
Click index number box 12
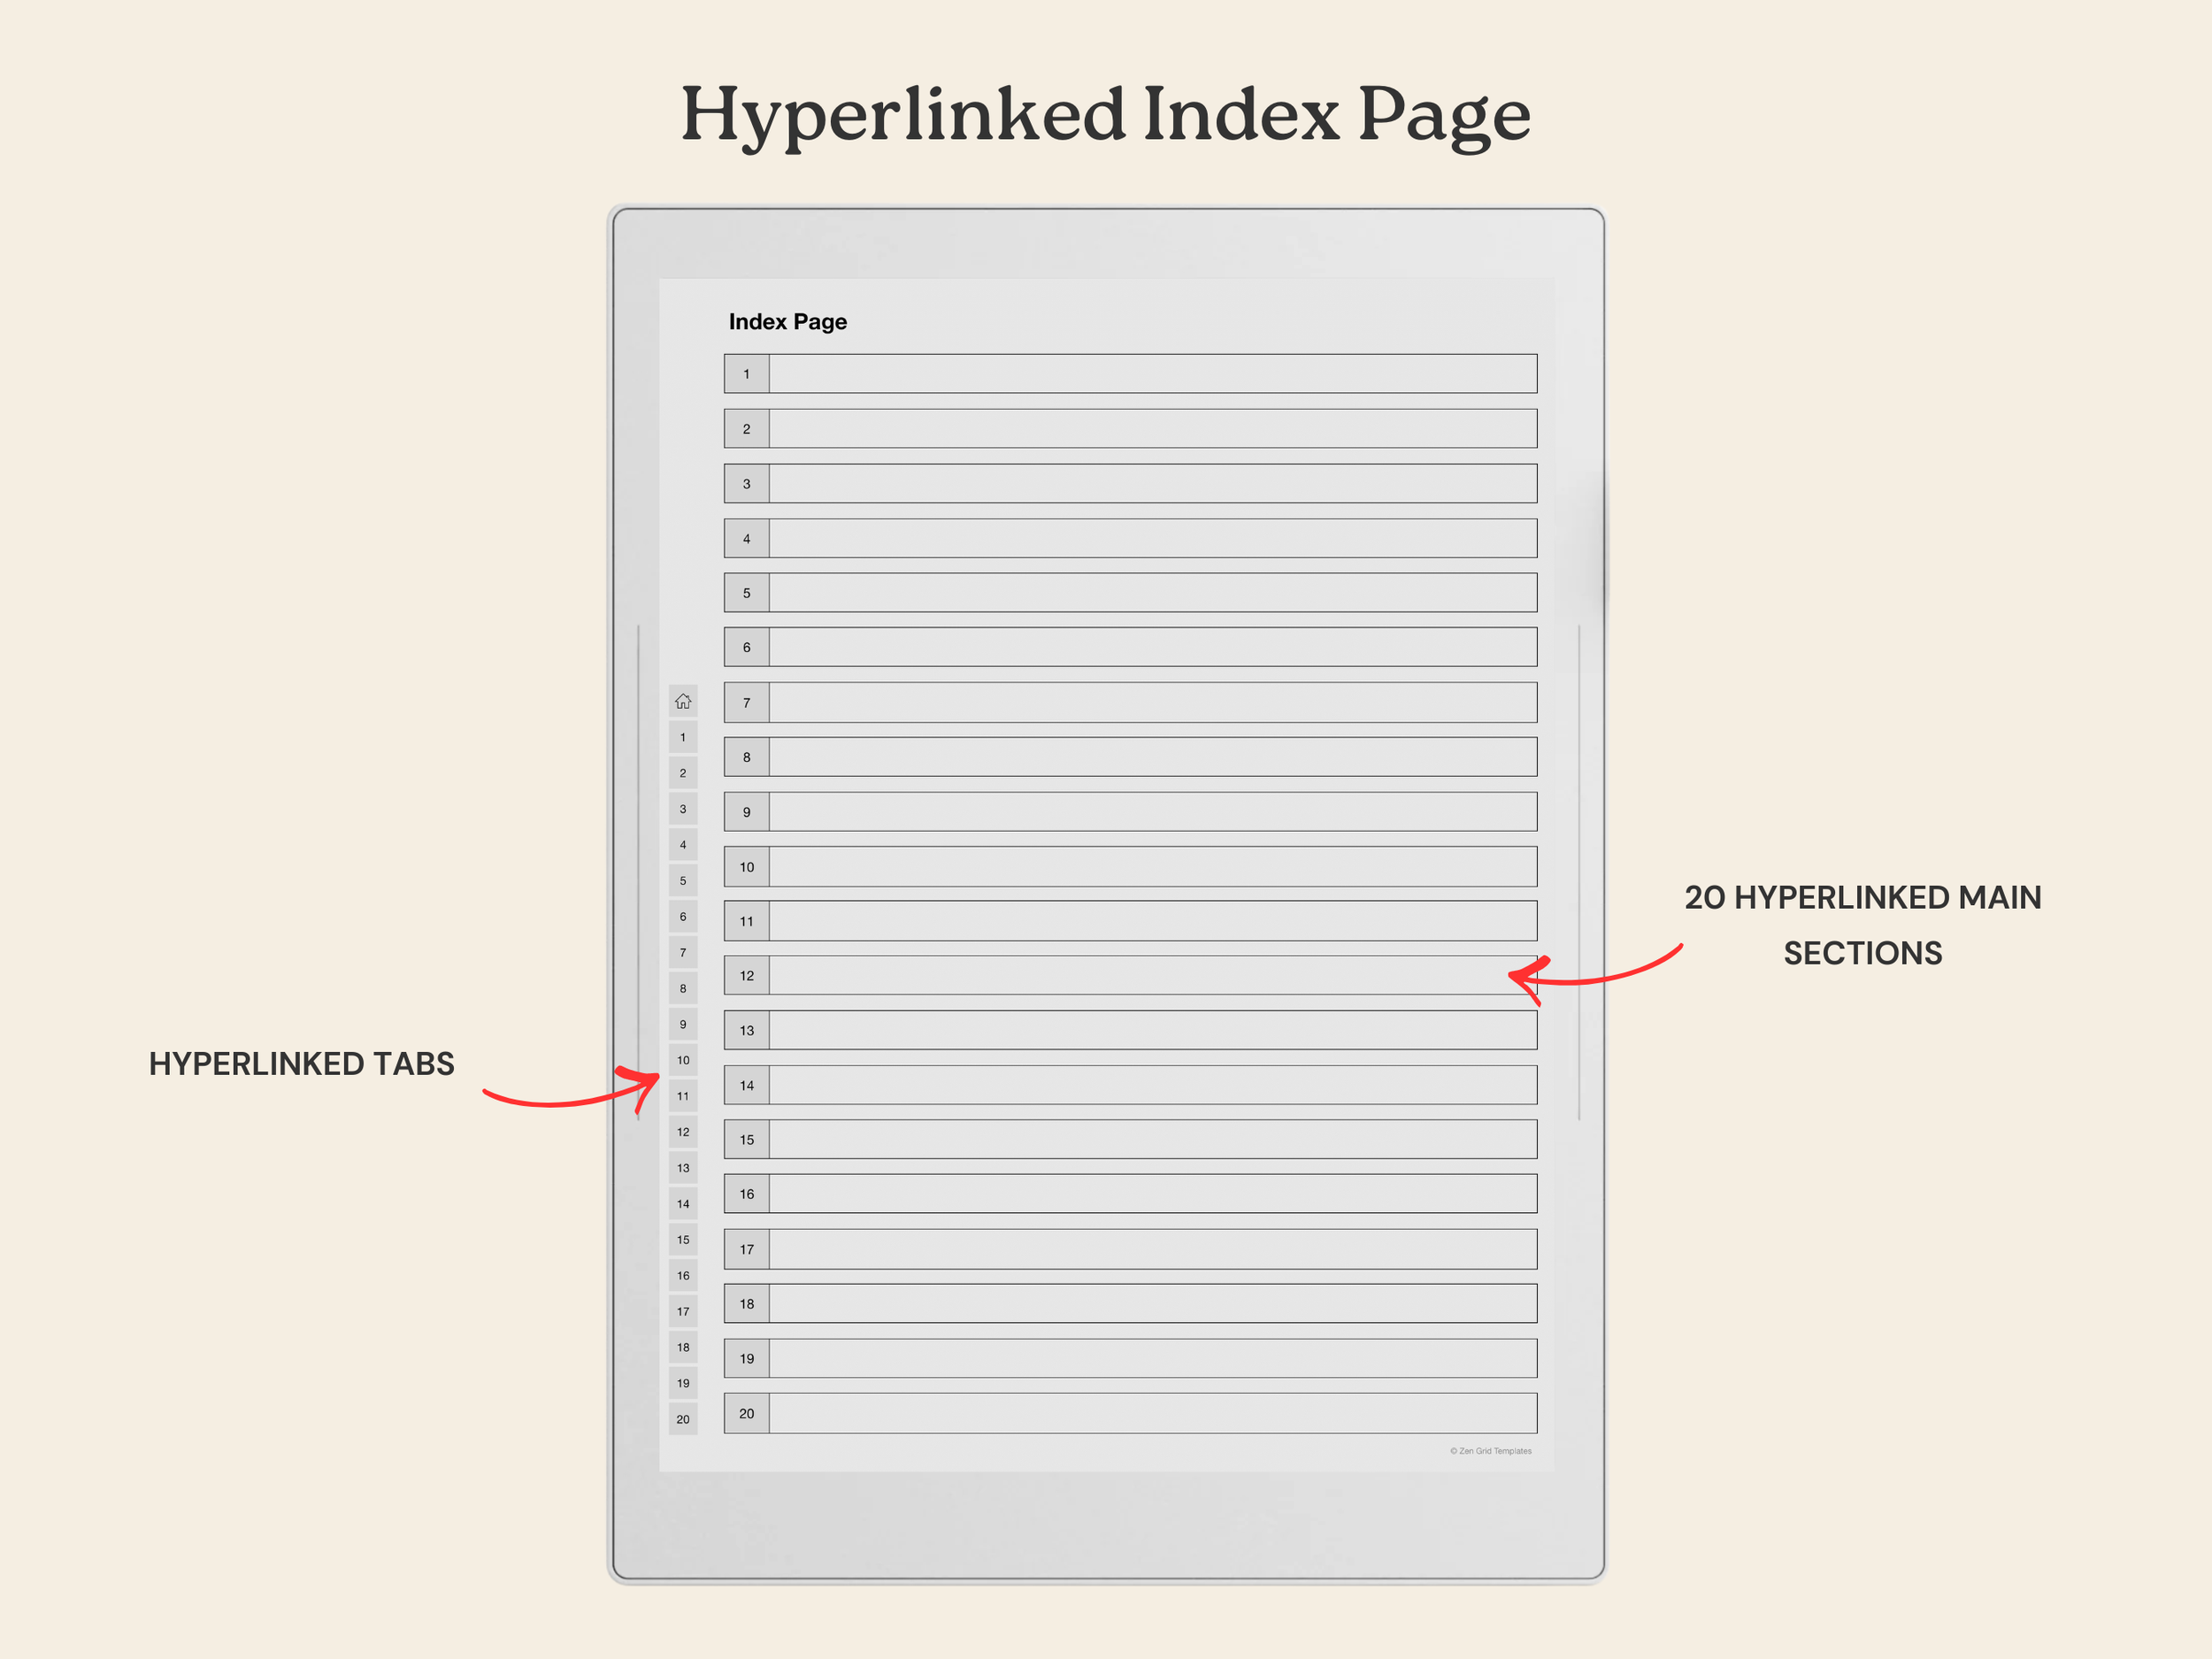746,976
